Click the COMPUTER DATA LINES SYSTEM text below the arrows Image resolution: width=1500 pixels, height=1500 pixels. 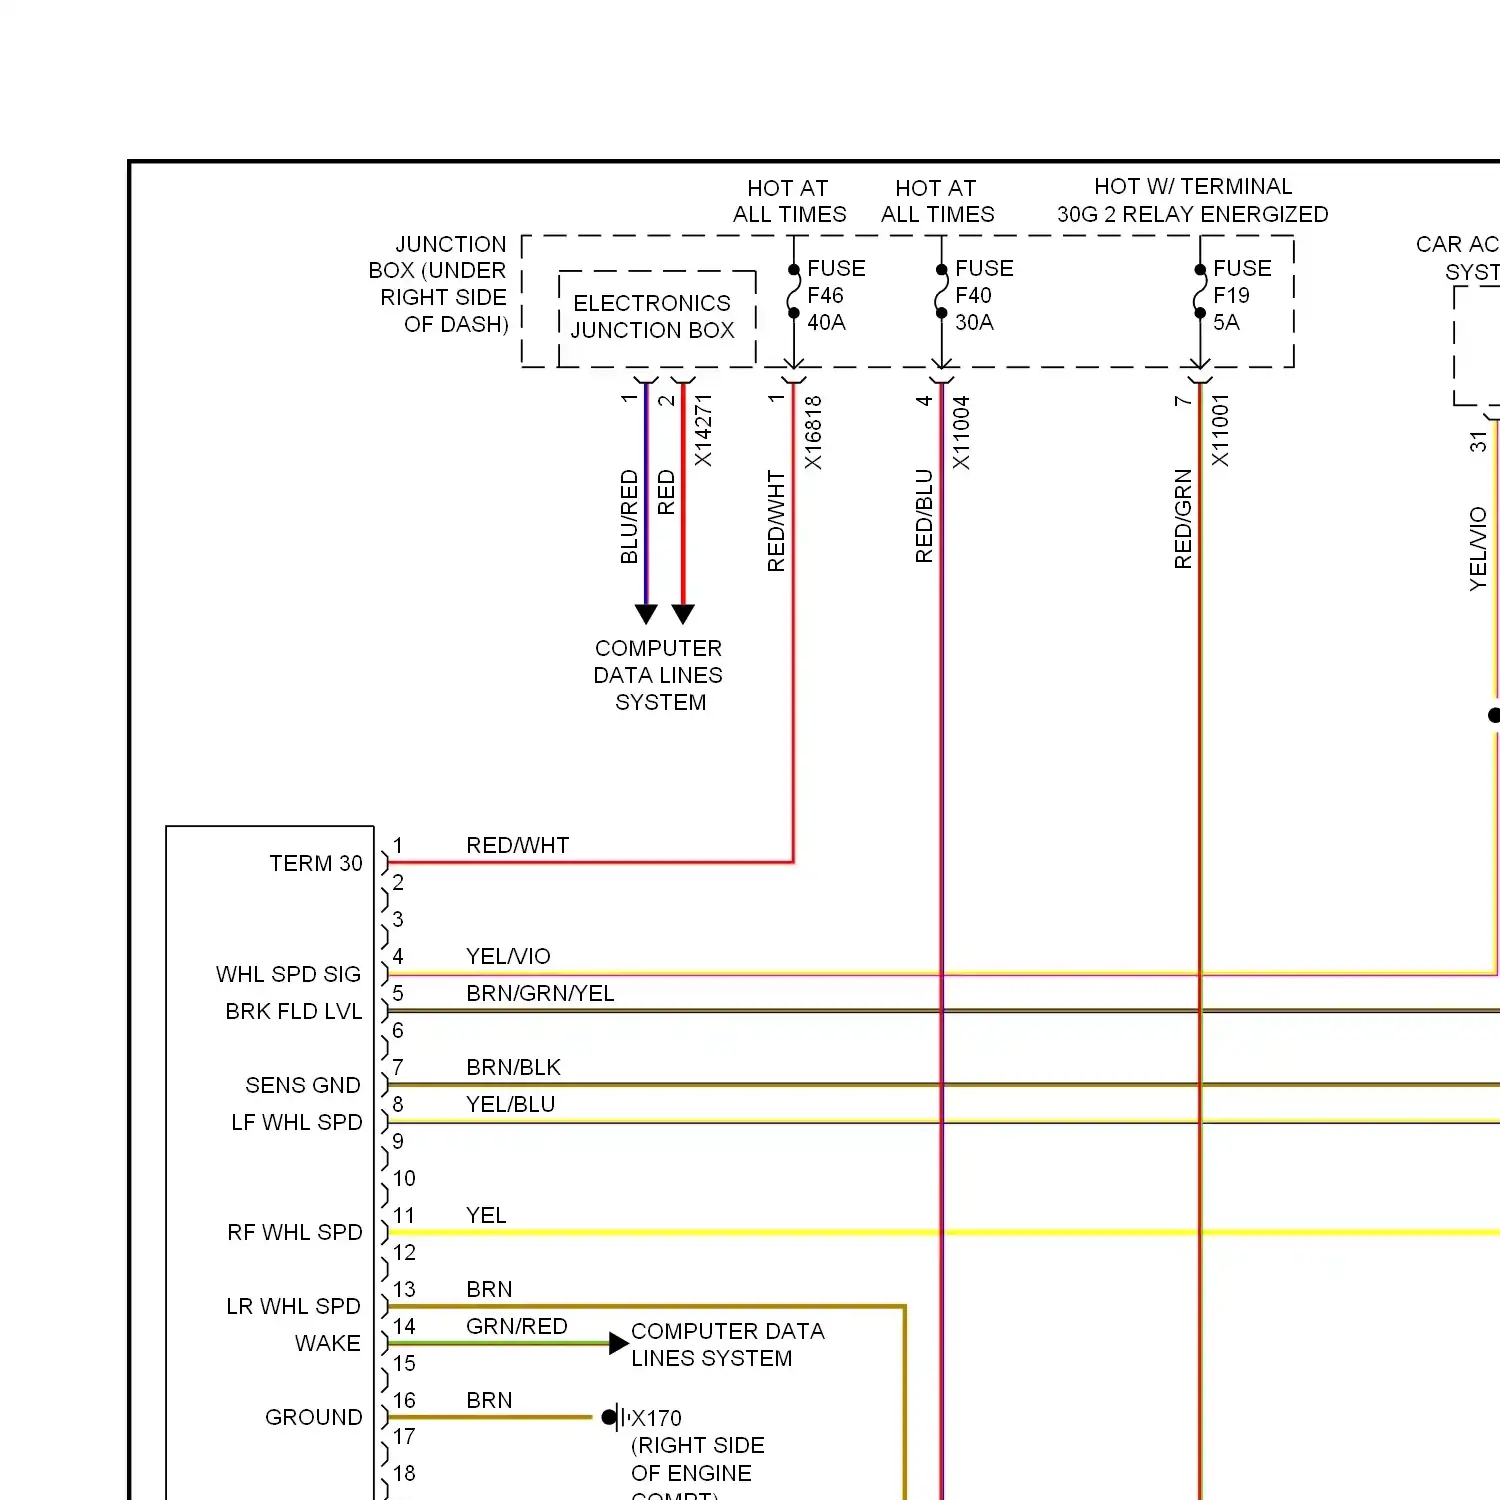click(x=658, y=675)
